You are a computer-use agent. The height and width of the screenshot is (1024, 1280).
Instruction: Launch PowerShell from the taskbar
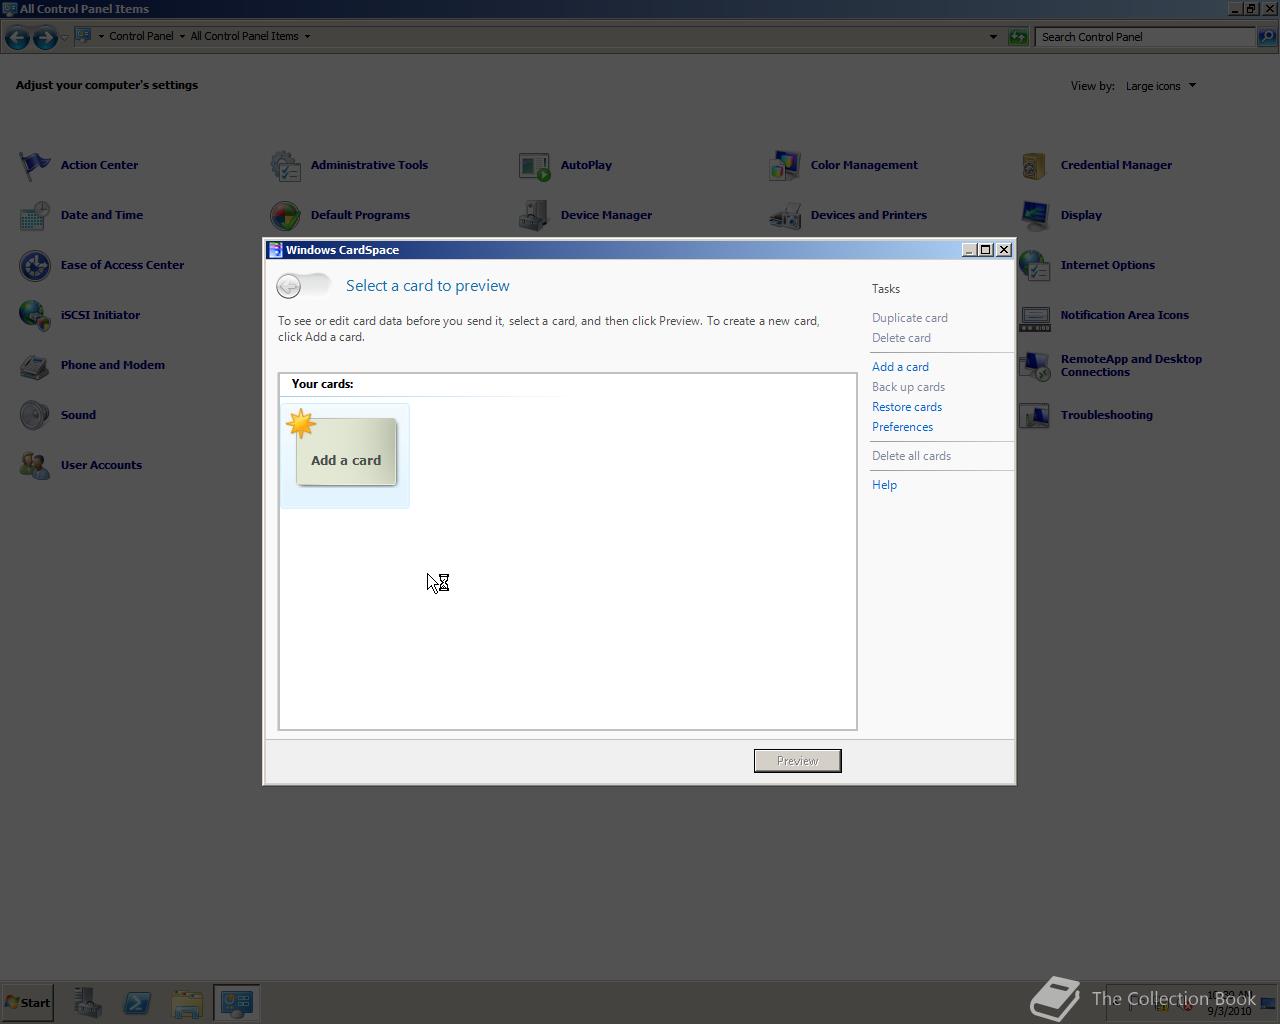pyautogui.click(x=137, y=1003)
